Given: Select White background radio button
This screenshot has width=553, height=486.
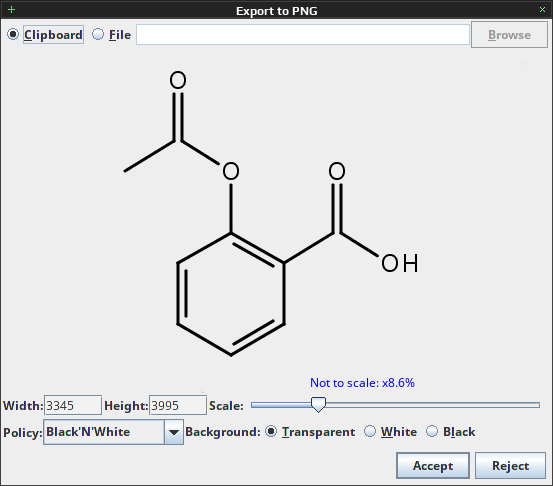Looking at the screenshot, I should coord(370,431).
